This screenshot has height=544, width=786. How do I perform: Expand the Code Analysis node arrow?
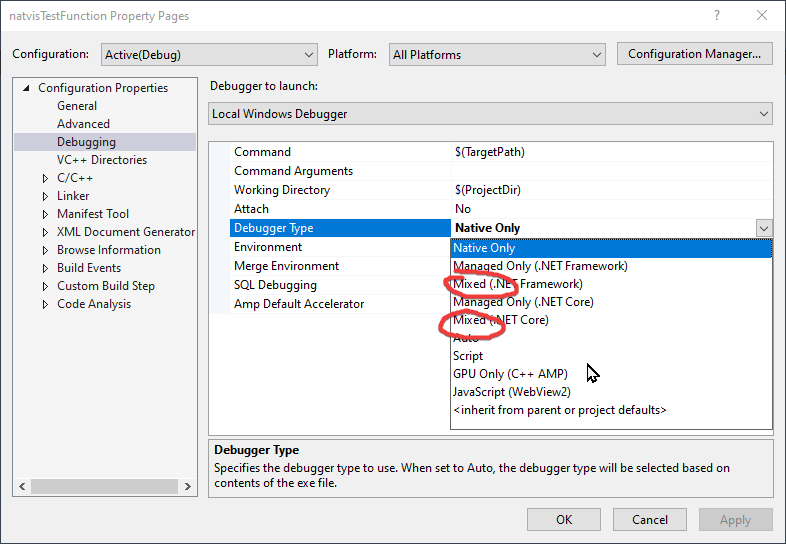coord(45,304)
